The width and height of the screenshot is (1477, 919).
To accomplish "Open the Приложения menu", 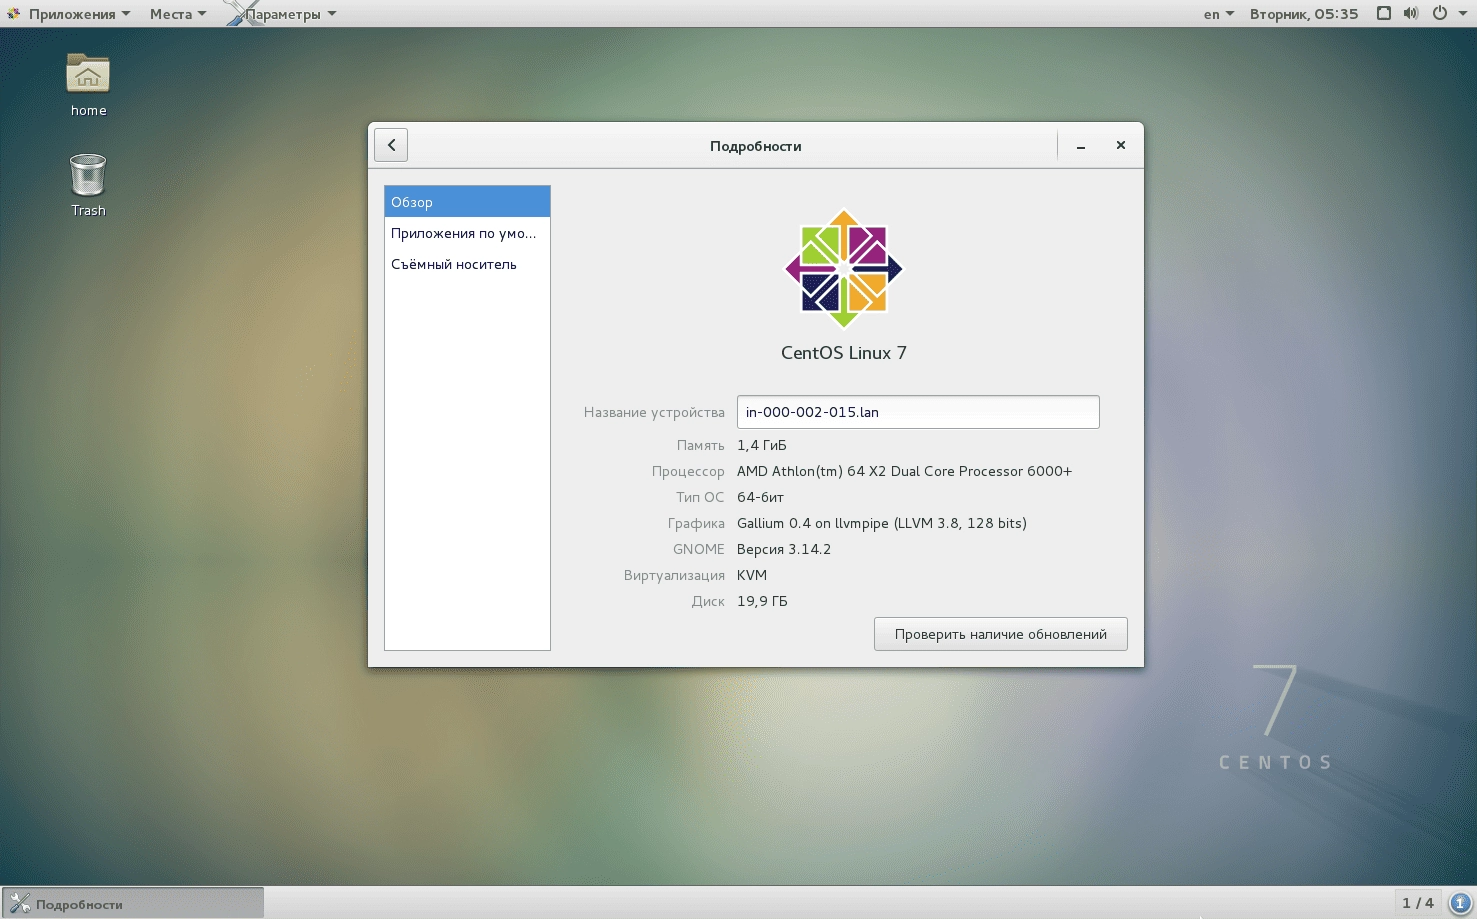I will tap(70, 14).
